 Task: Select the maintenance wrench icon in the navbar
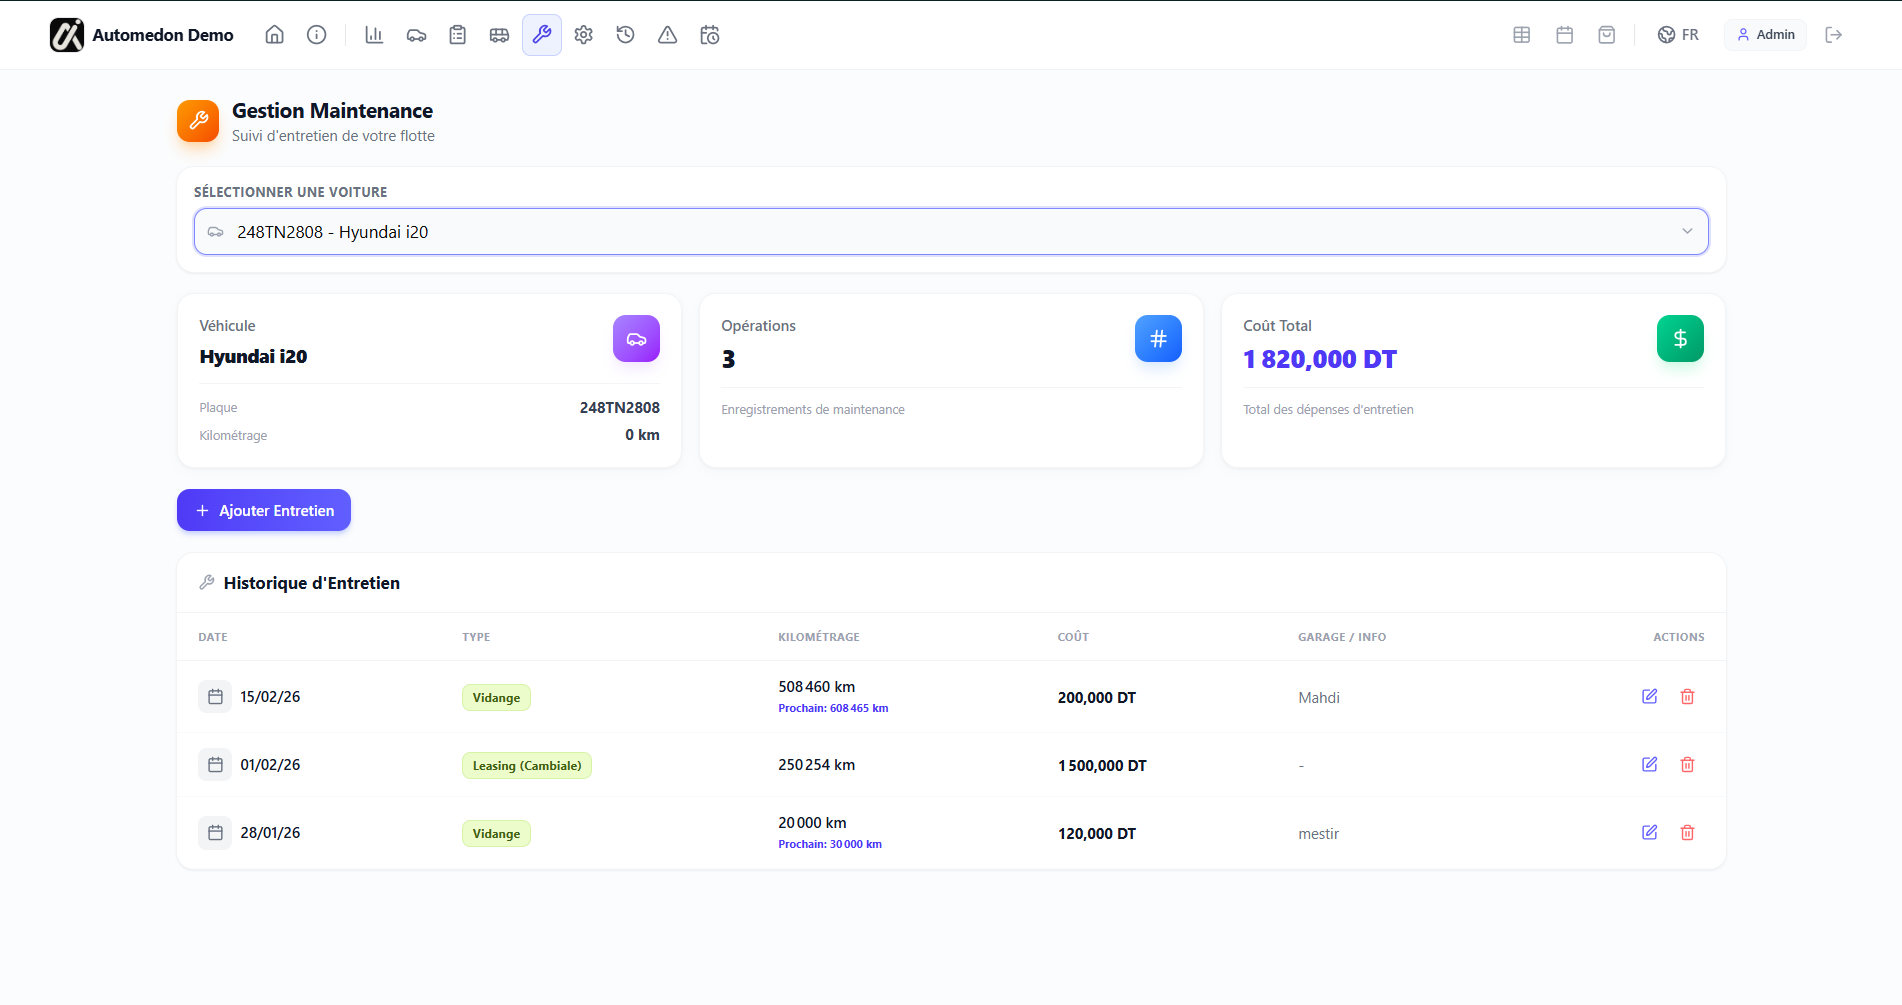542,34
